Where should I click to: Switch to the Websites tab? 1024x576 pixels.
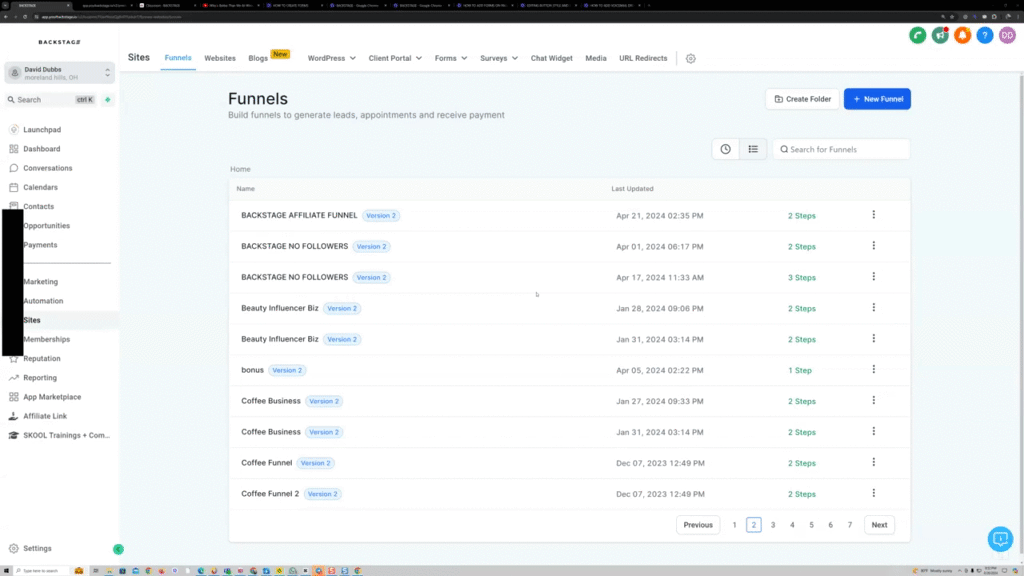(219, 58)
